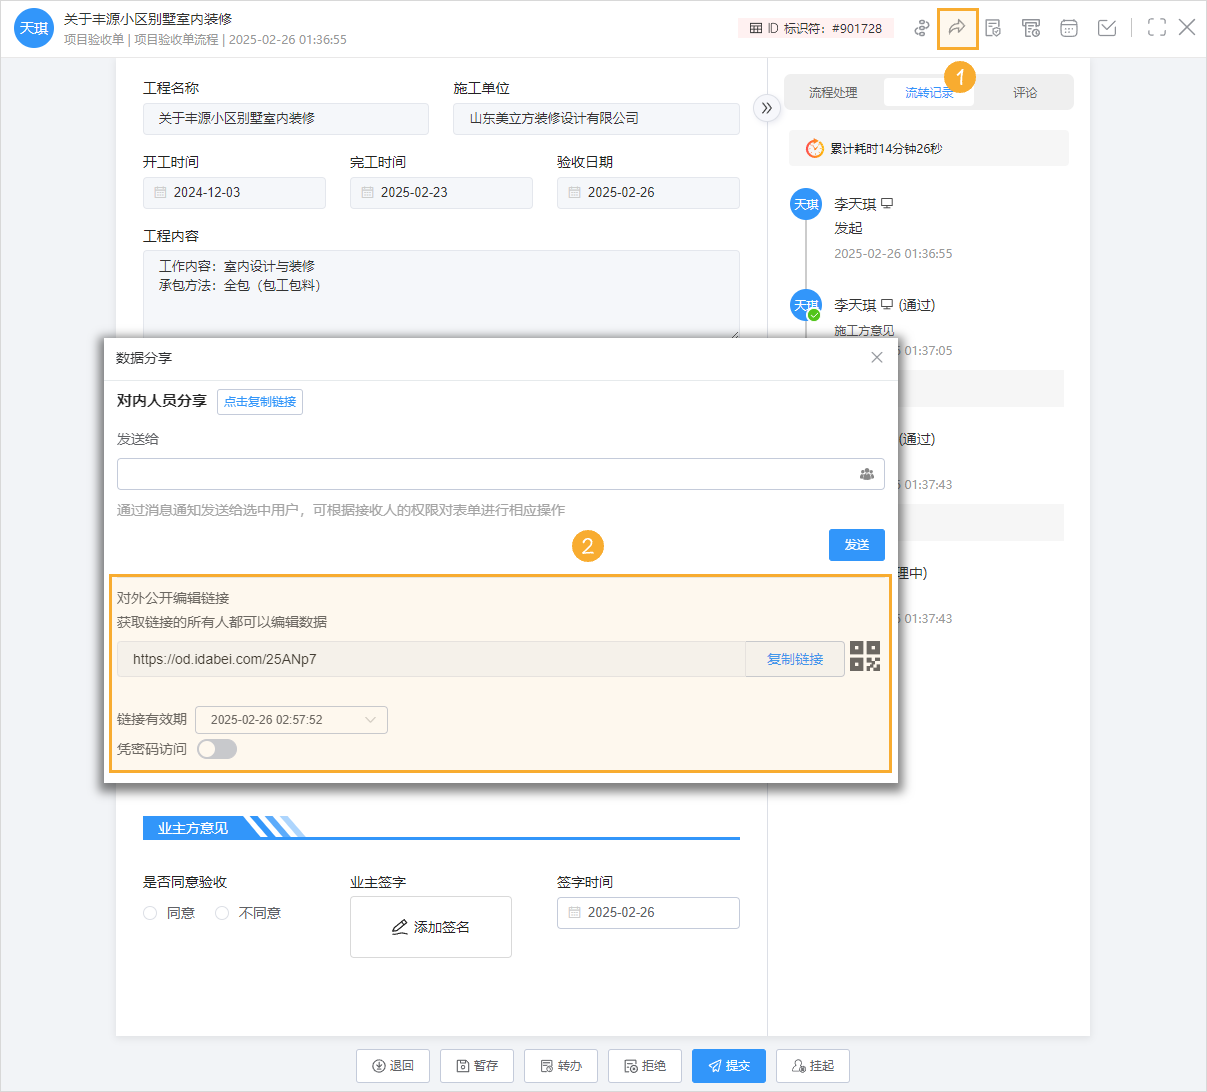Open the document approval icon in toolbar

(993, 28)
